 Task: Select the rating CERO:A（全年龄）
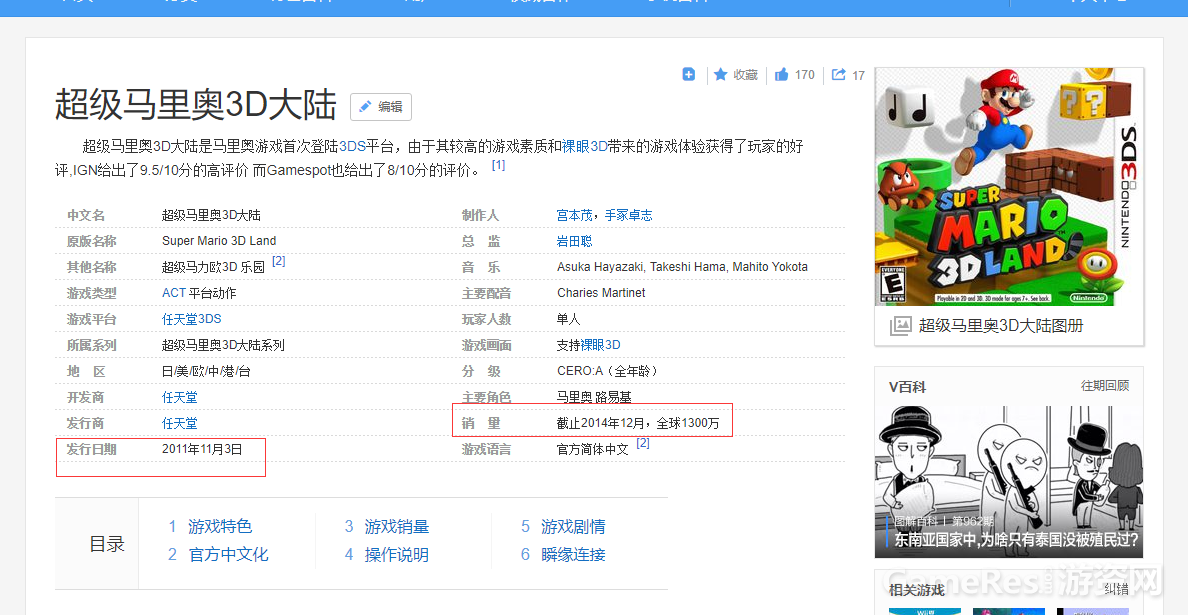point(608,371)
